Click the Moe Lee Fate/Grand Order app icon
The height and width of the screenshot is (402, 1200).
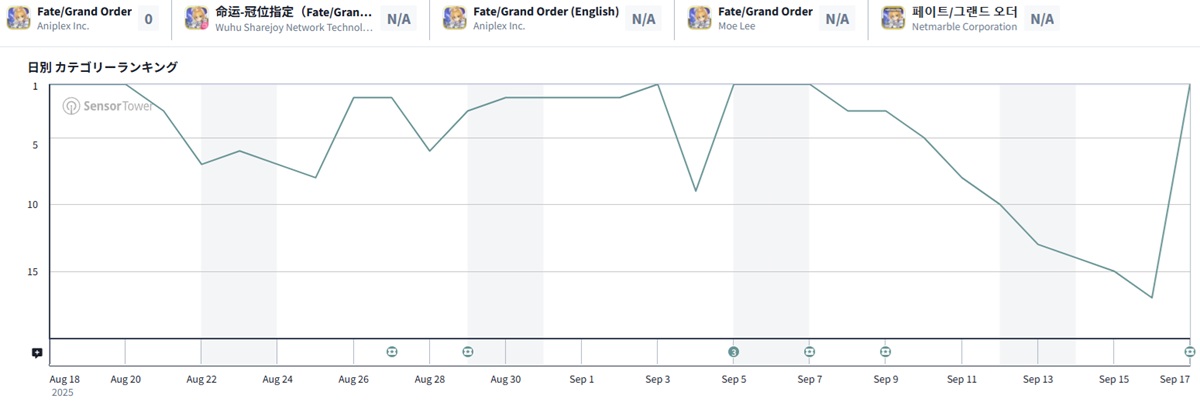click(700, 18)
